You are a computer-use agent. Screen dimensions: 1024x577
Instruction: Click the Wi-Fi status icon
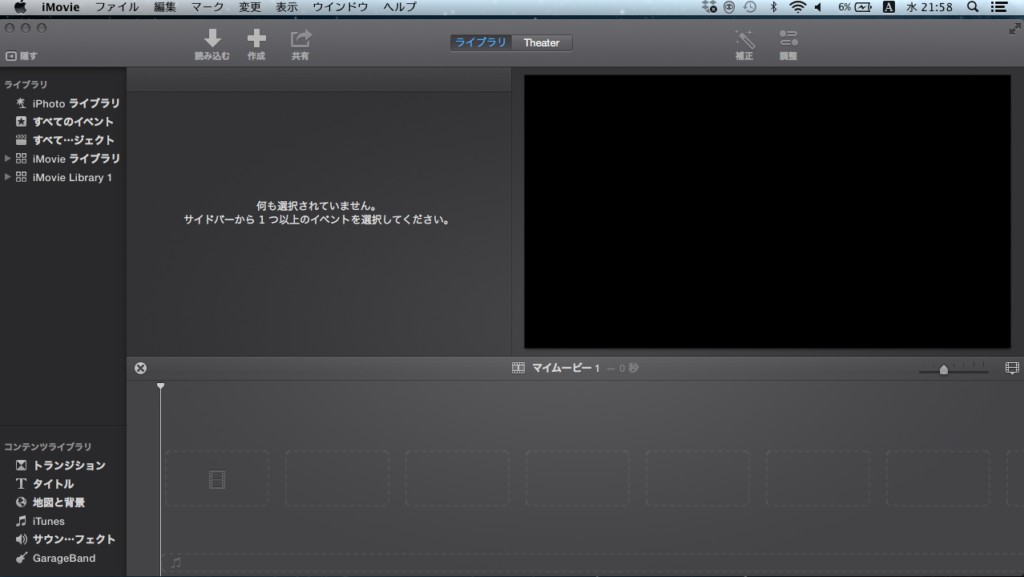pyautogui.click(x=797, y=7)
